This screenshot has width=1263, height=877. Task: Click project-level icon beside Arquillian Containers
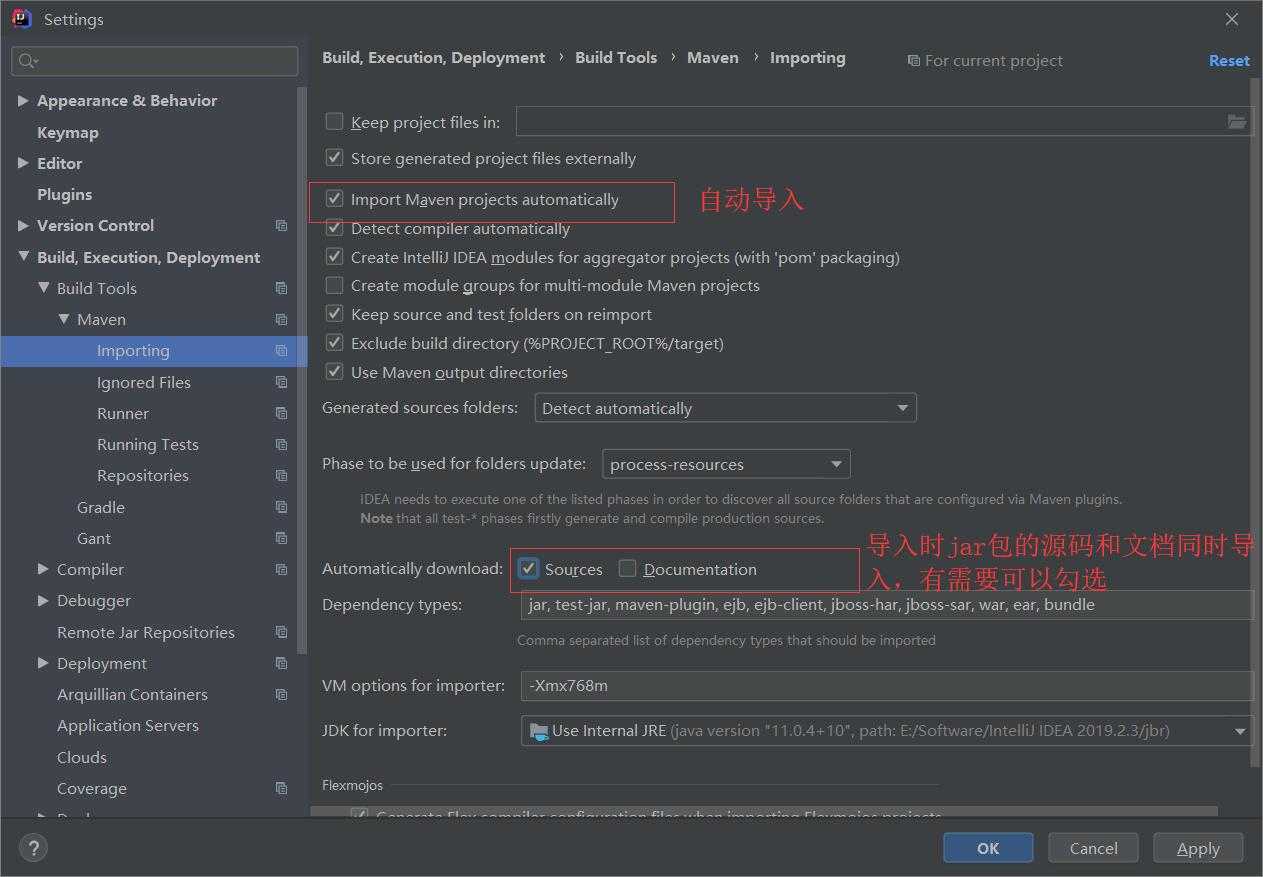click(281, 695)
